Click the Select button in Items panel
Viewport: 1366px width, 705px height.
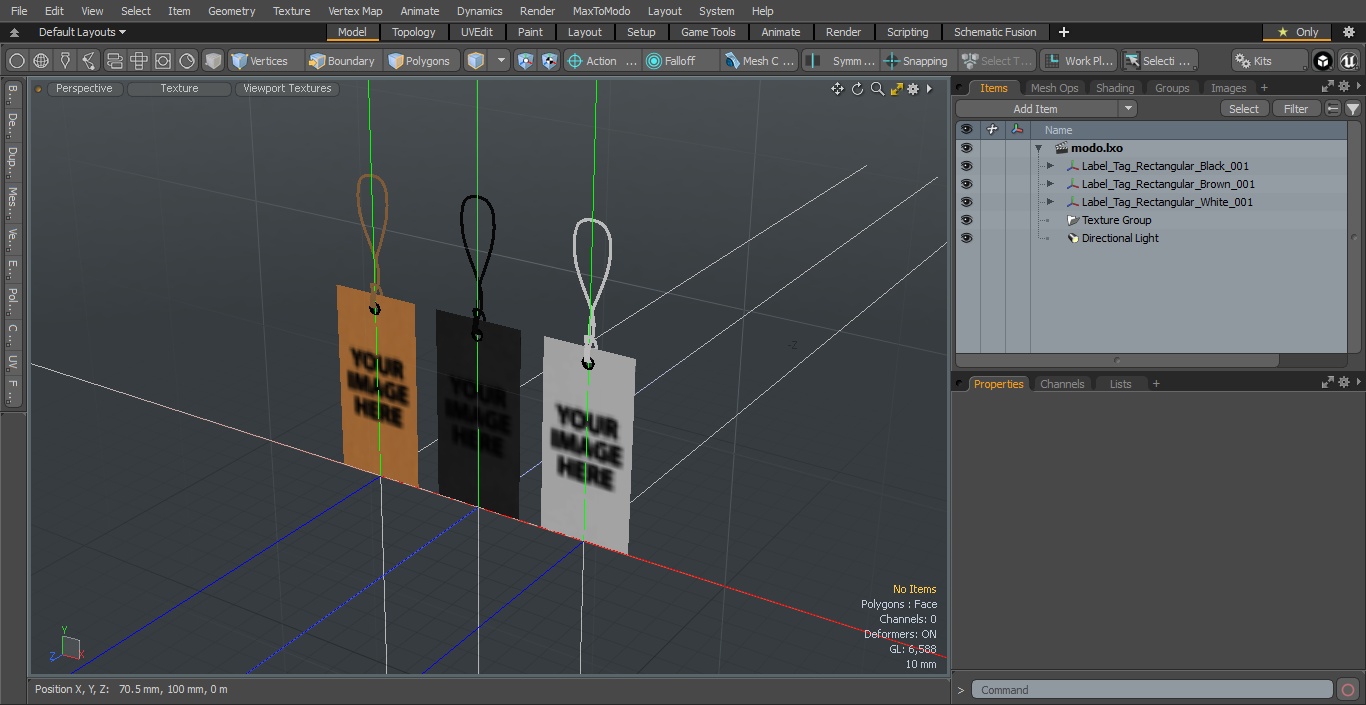point(1244,109)
